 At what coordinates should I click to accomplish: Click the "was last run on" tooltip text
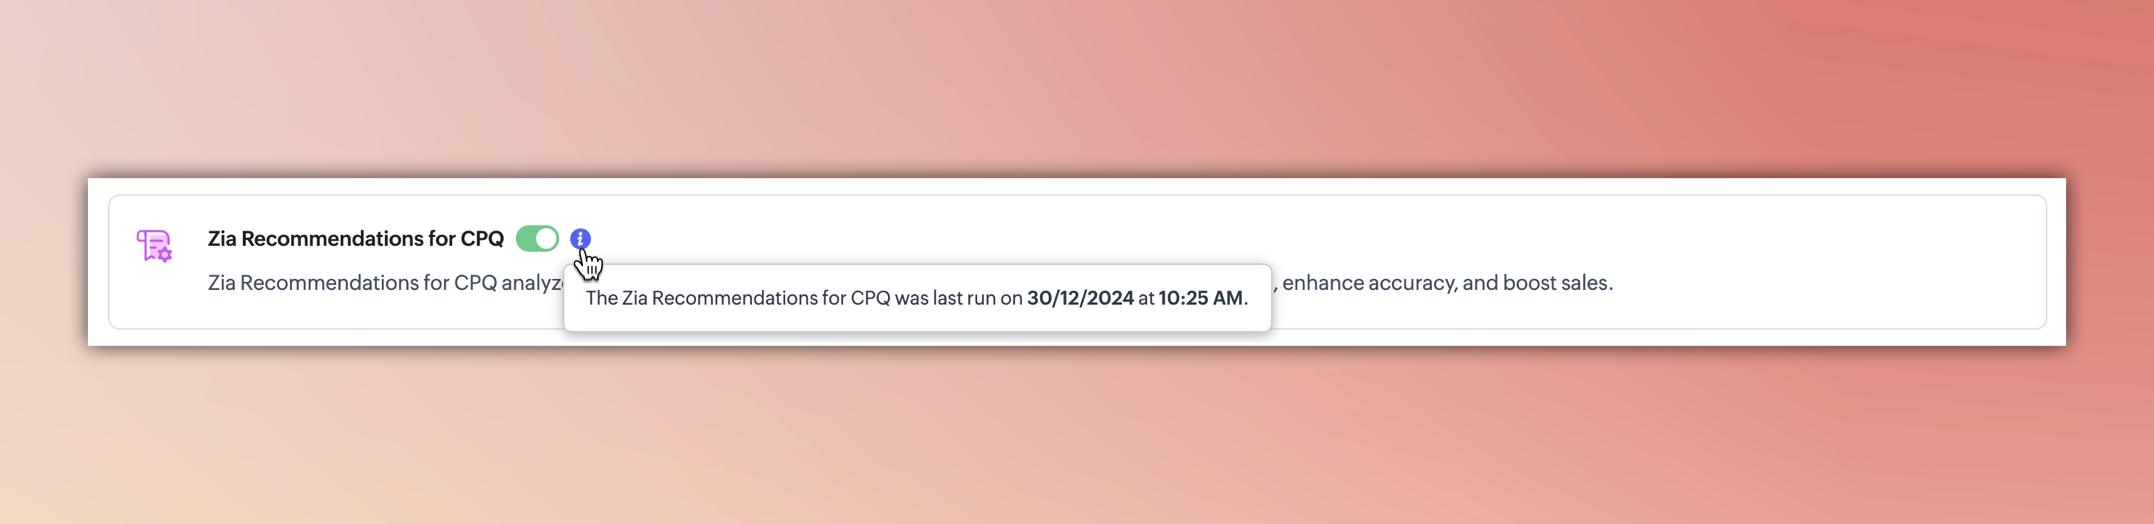coord(958,298)
